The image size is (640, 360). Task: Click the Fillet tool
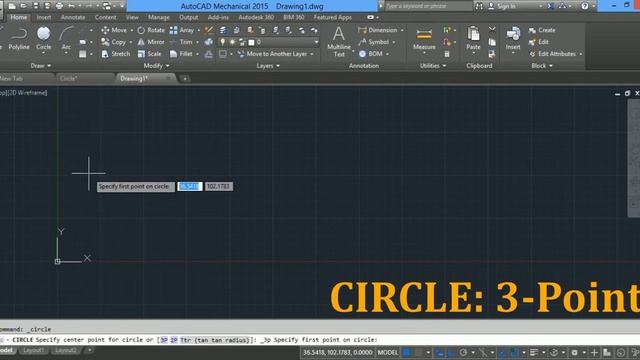coord(181,54)
